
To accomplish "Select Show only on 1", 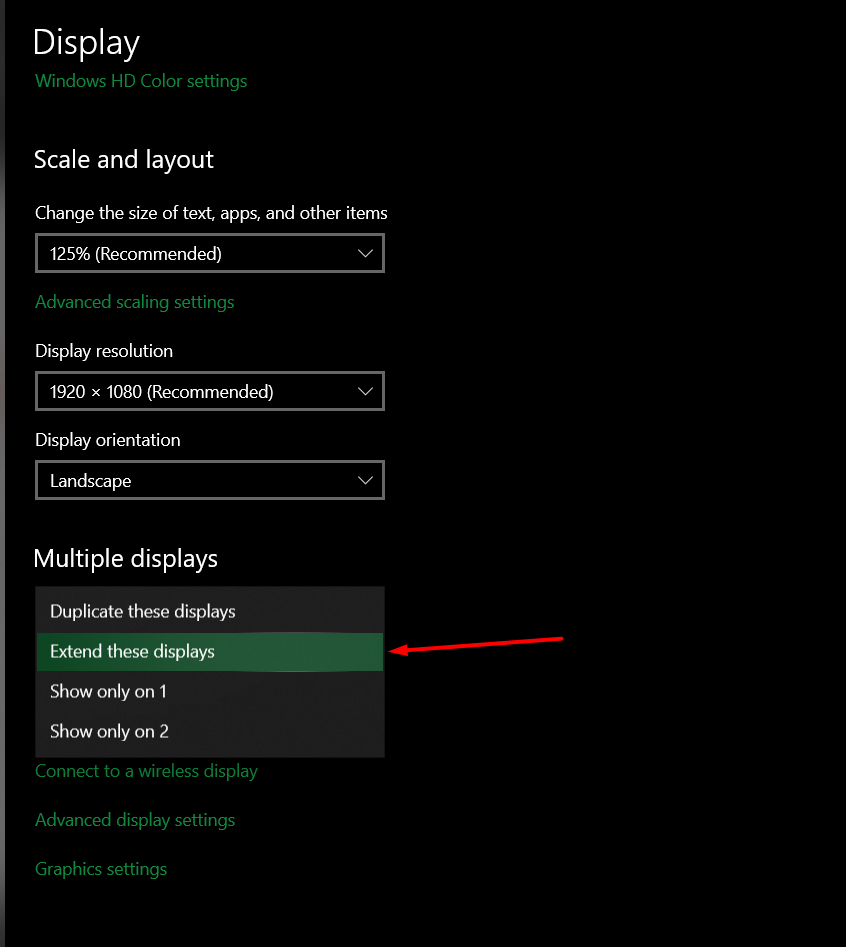I will pos(108,691).
